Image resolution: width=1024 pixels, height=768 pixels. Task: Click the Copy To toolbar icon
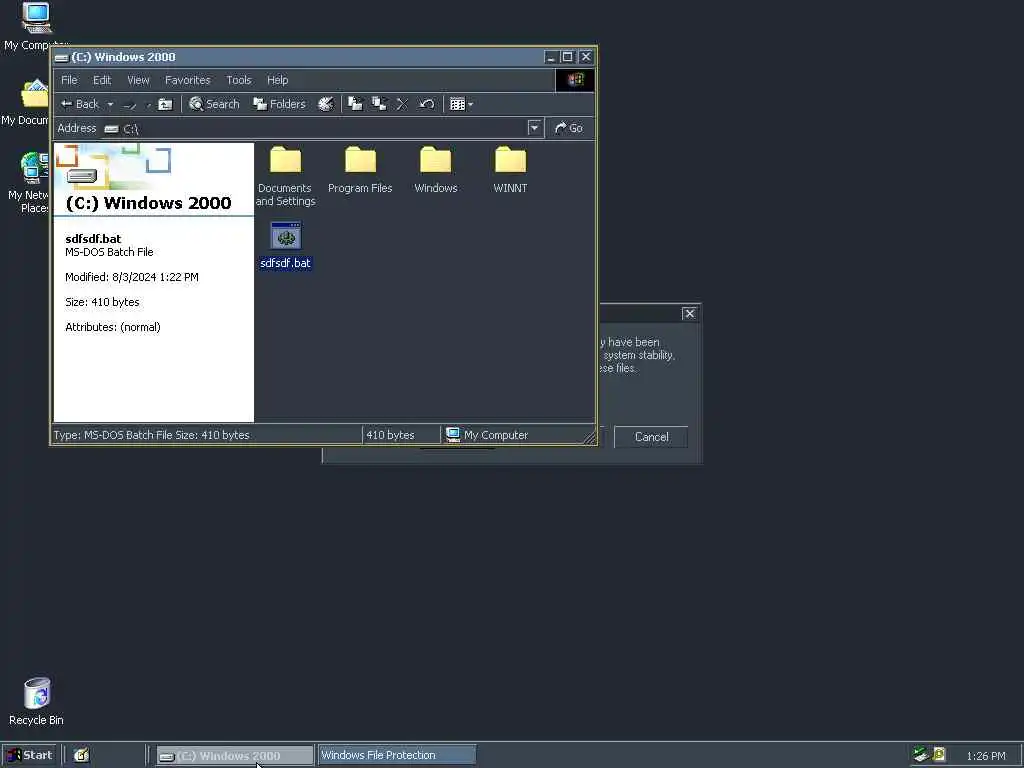pos(379,104)
